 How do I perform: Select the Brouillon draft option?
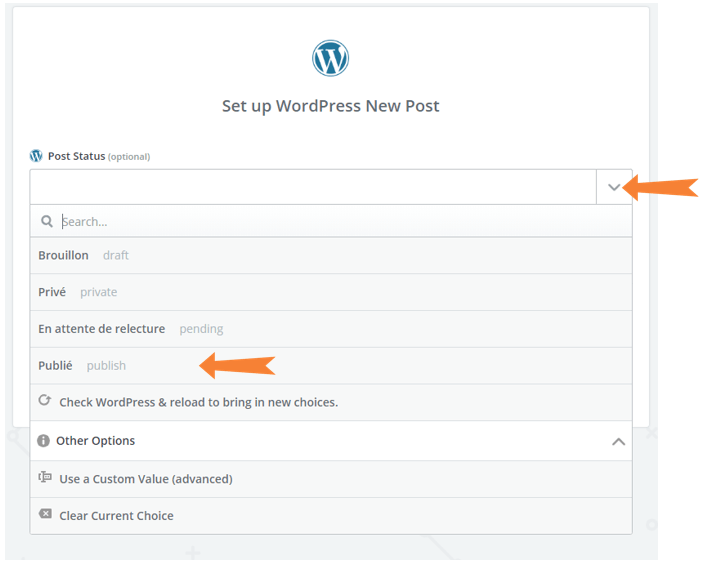point(331,255)
